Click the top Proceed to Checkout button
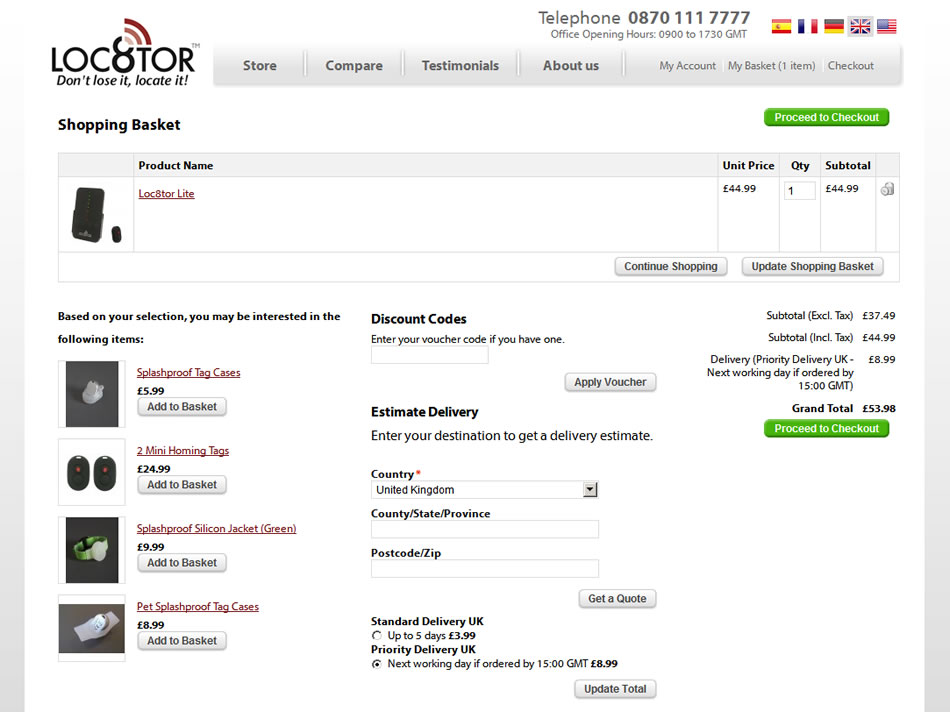The width and height of the screenshot is (950, 712). [x=826, y=118]
